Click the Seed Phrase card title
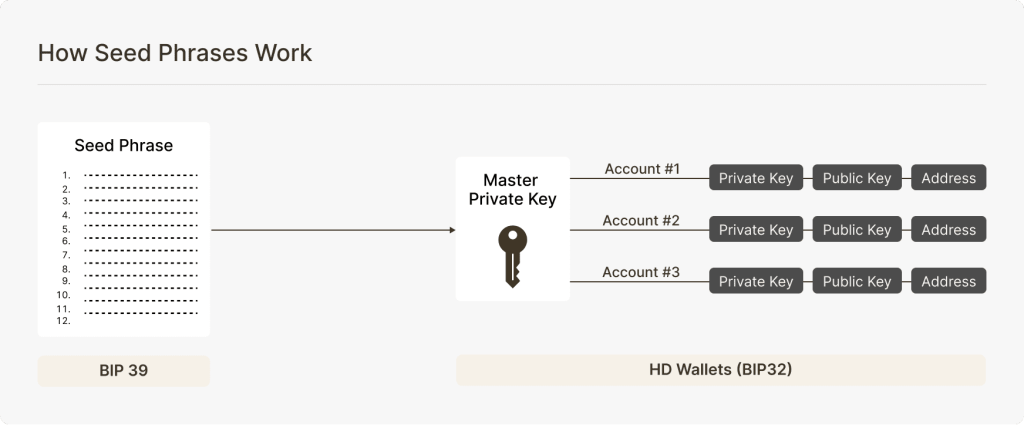The image size is (1024, 425). [124, 146]
